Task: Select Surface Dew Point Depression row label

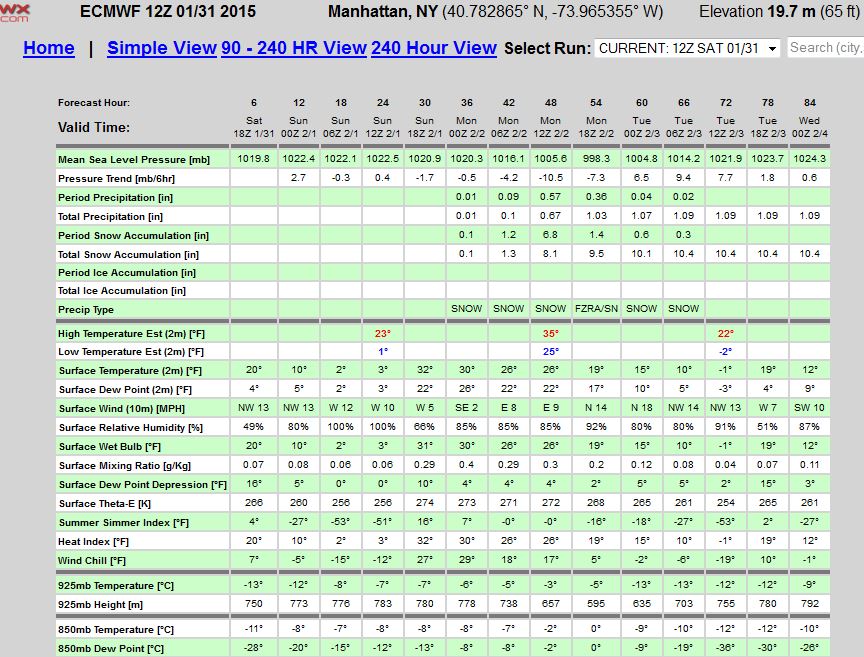Action: pyautogui.click(x=143, y=485)
